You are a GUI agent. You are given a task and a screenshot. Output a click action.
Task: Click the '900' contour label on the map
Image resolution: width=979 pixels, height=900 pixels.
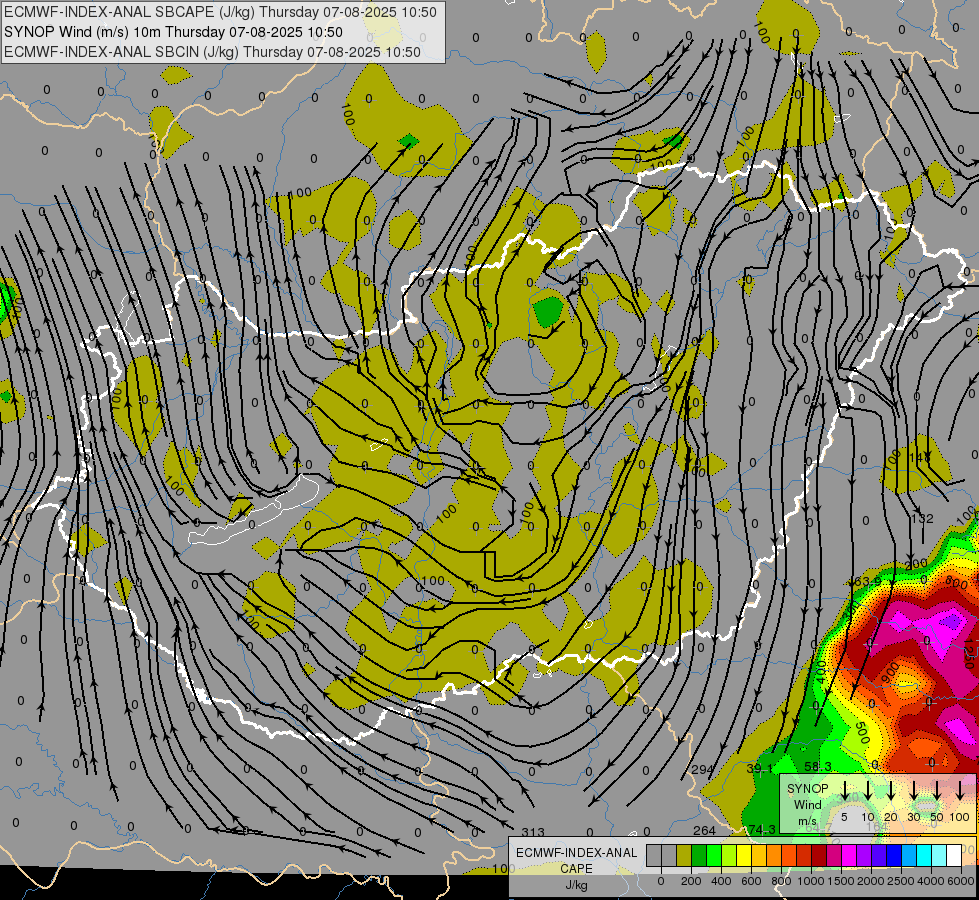click(x=891, y=673)
